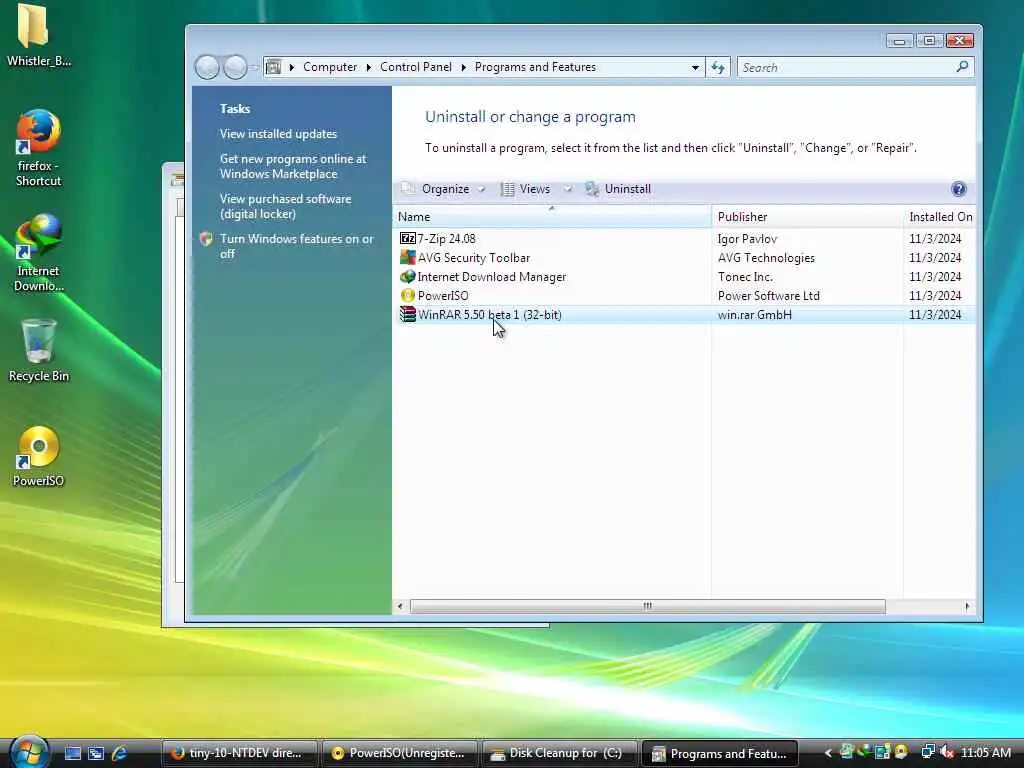Click the refresh icon beside the address bar
This screenshot has width=1024, height=768.
(x=718, y=67)
